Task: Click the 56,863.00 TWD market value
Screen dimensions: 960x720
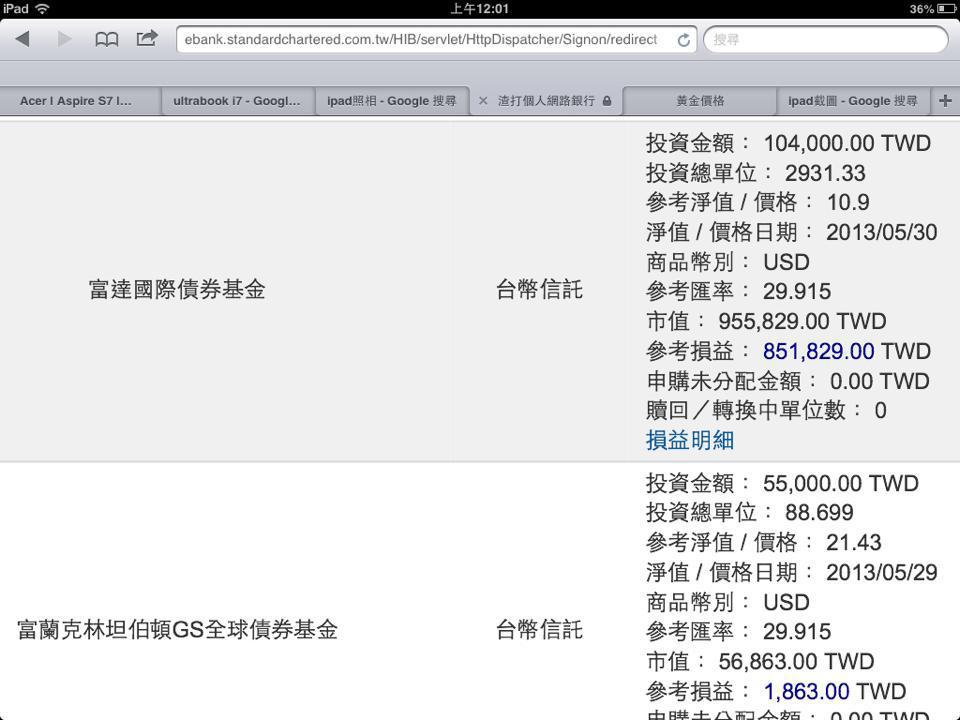Action: [x=796, y=662]
